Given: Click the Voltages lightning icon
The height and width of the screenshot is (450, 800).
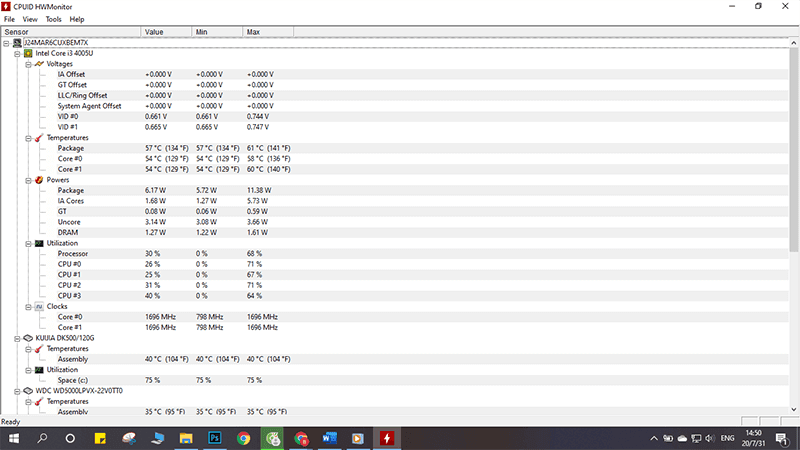Looking at the screenshot, I should click(39, 64).
